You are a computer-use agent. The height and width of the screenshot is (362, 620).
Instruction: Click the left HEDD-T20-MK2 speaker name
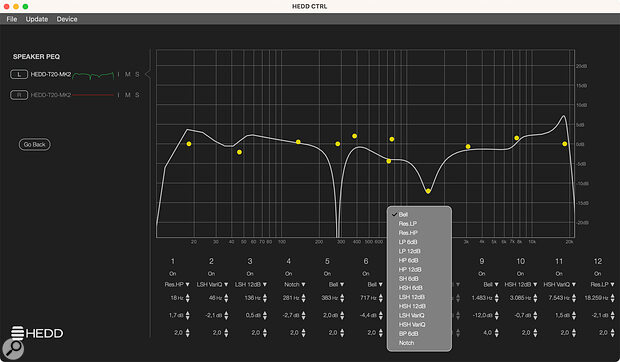pyautogui.click(x=51, y=74)
